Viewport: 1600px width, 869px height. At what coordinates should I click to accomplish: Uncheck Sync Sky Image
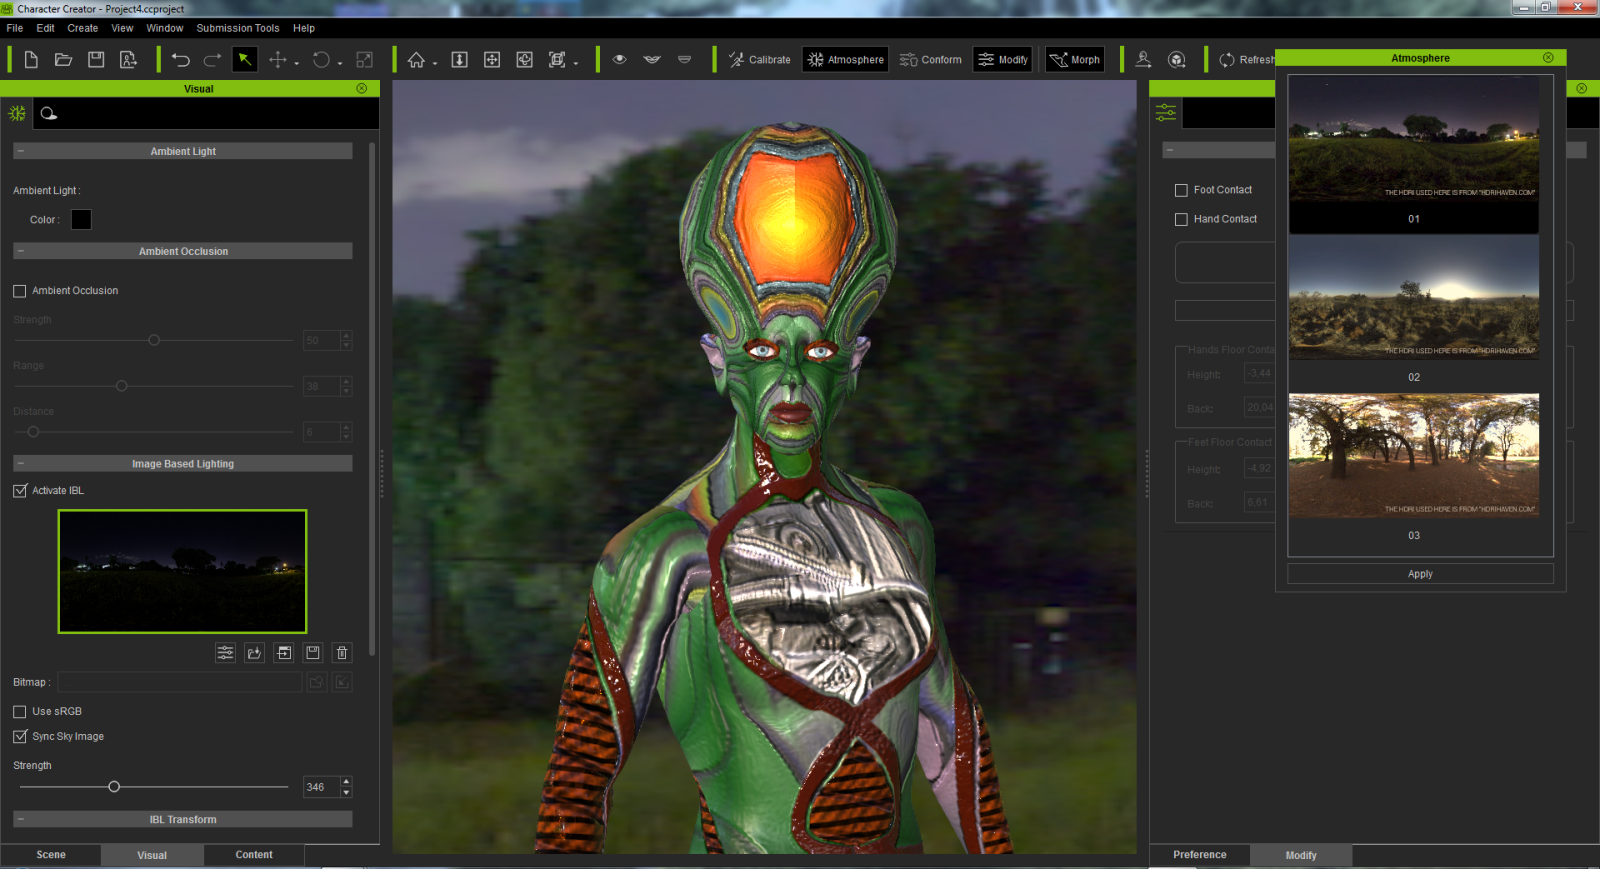pos(20,737)
